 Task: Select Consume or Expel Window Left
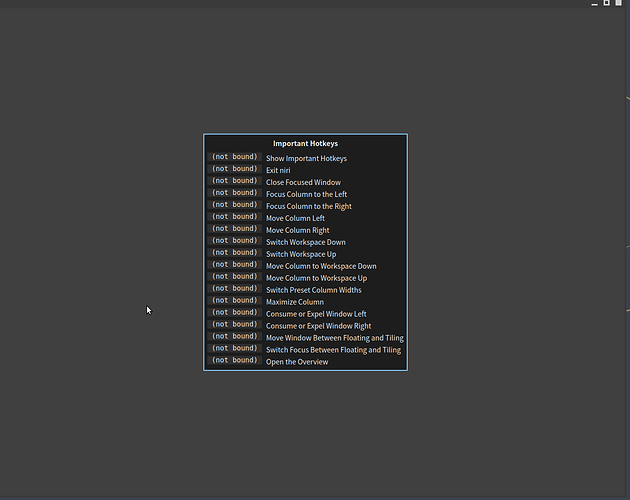point(316,314)
